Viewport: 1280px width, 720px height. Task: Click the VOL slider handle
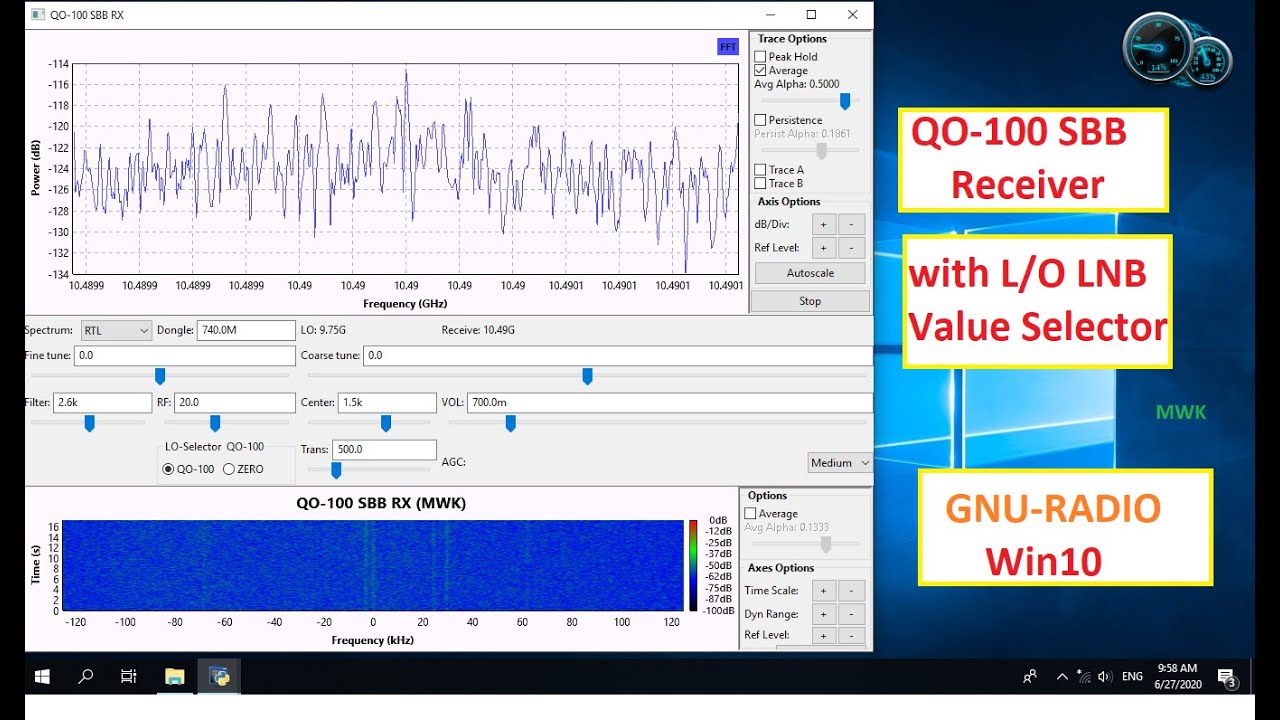tap(510, 423)
